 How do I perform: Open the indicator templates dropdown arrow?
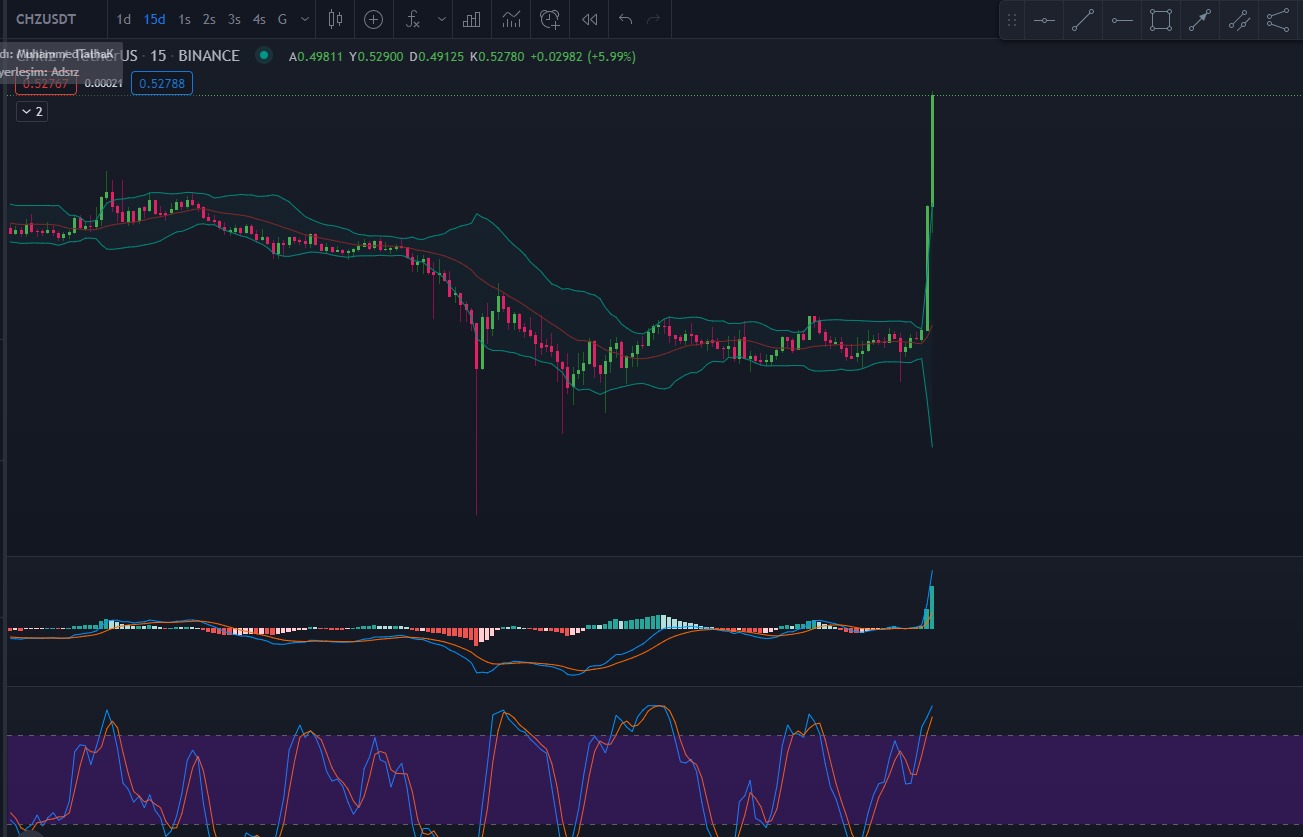point(441,19)
